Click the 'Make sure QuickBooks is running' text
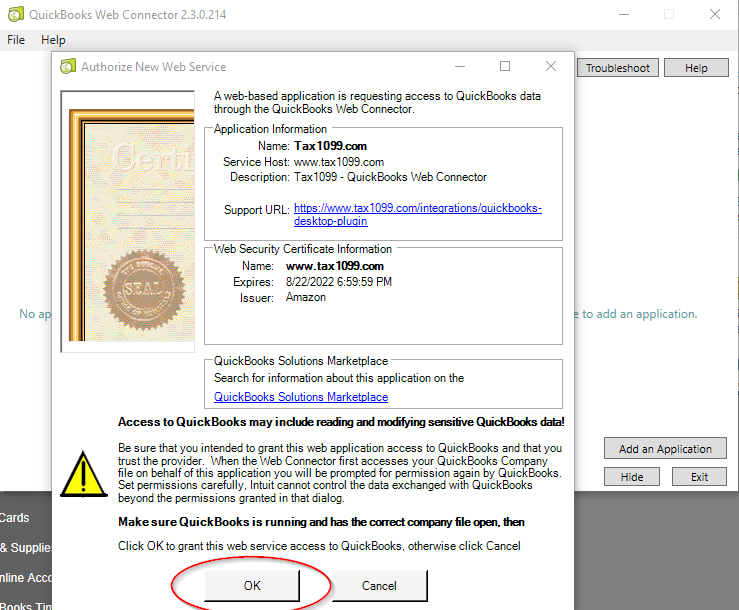Viewport: 739px width, 610px height. (321, 522)
